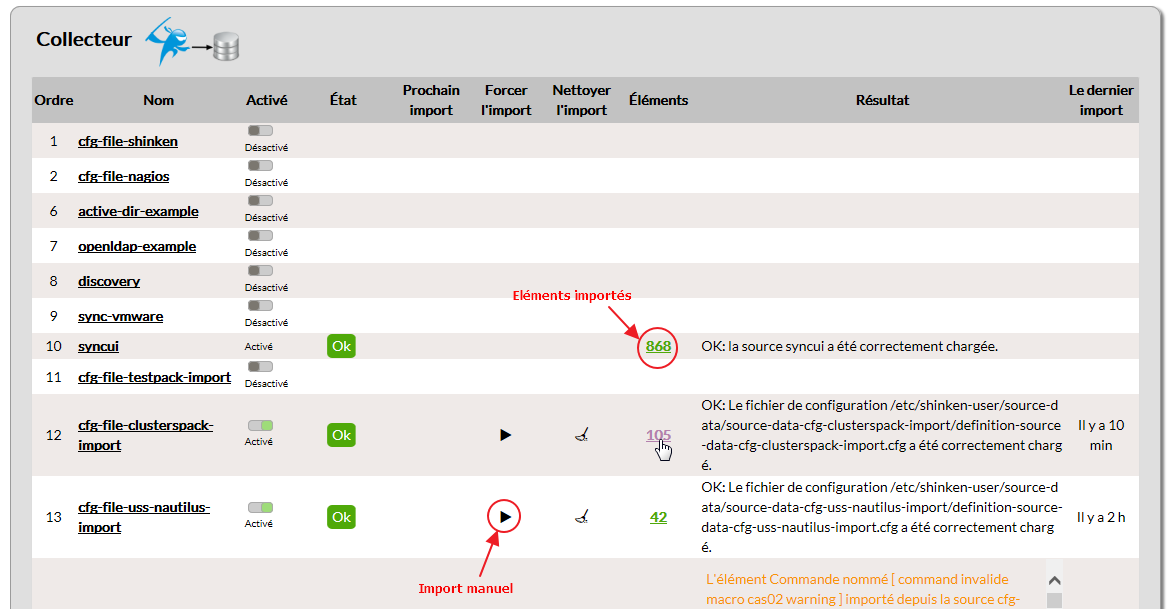Click the Éléments column header
Screen dimensions: 1167x609
click(x=658, y=100)
